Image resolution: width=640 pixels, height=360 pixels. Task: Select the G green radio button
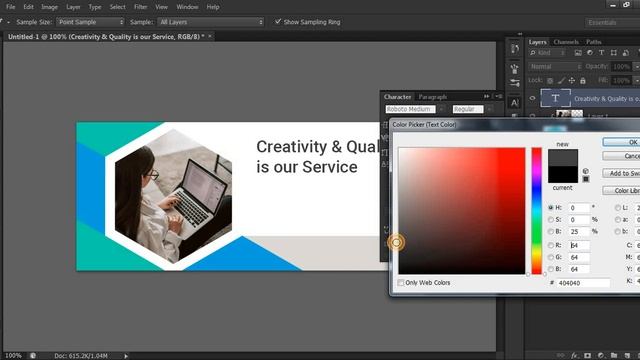tap(551, 257)
